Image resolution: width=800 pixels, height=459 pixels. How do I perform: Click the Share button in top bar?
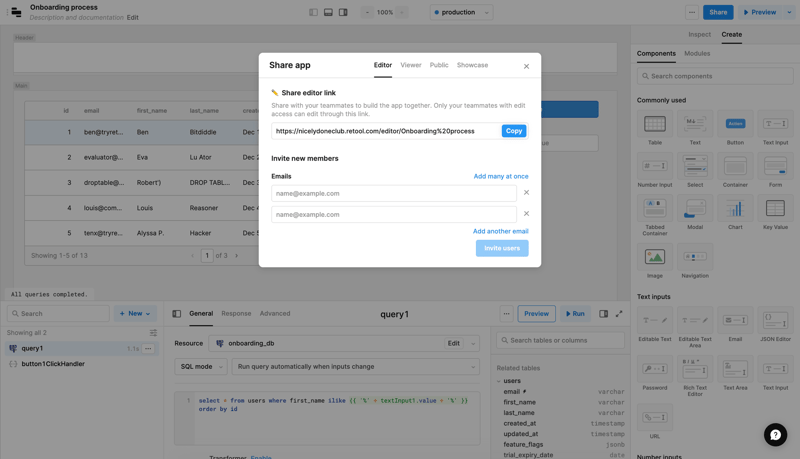coord(718,12)
